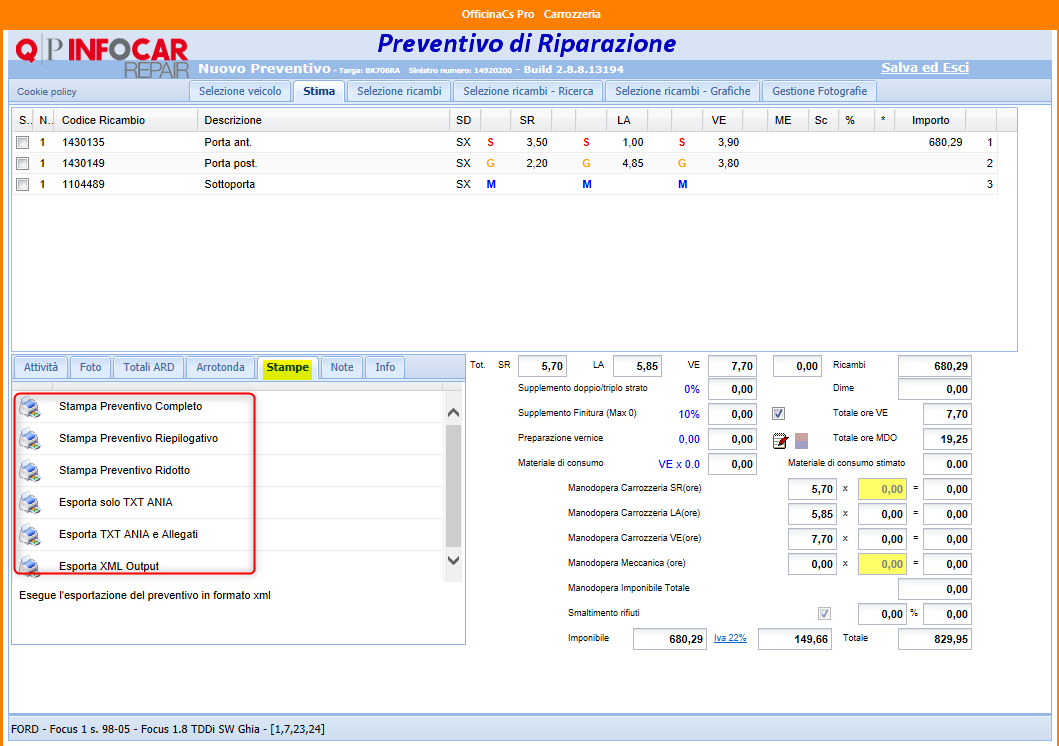Click the Smaltimento rifiuti percentage field

coord(882,614)
